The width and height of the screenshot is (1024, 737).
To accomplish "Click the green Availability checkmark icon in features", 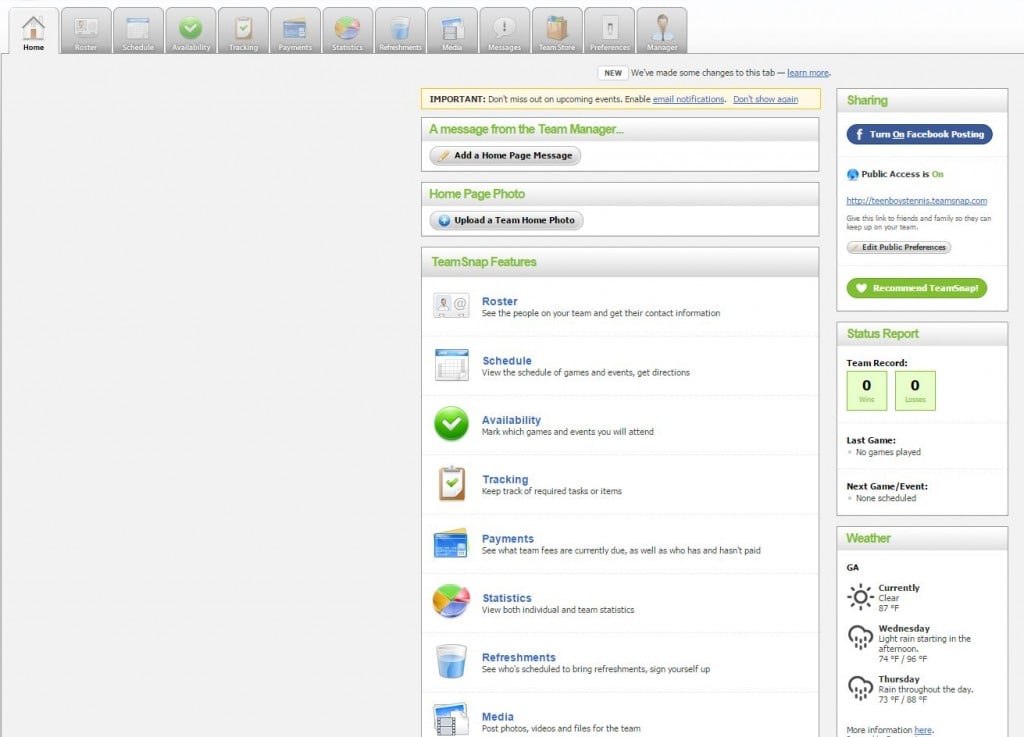I will tap(451, 424).
